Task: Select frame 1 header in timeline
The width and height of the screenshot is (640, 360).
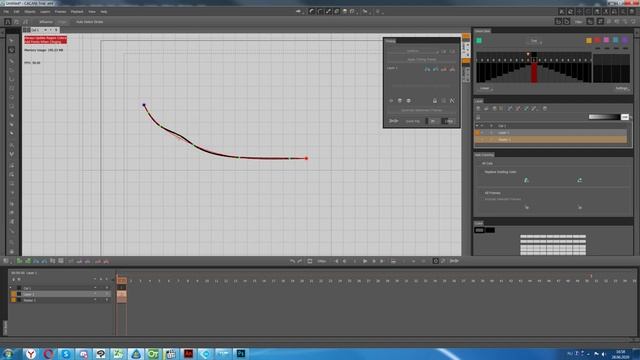Action: point(122,281)
